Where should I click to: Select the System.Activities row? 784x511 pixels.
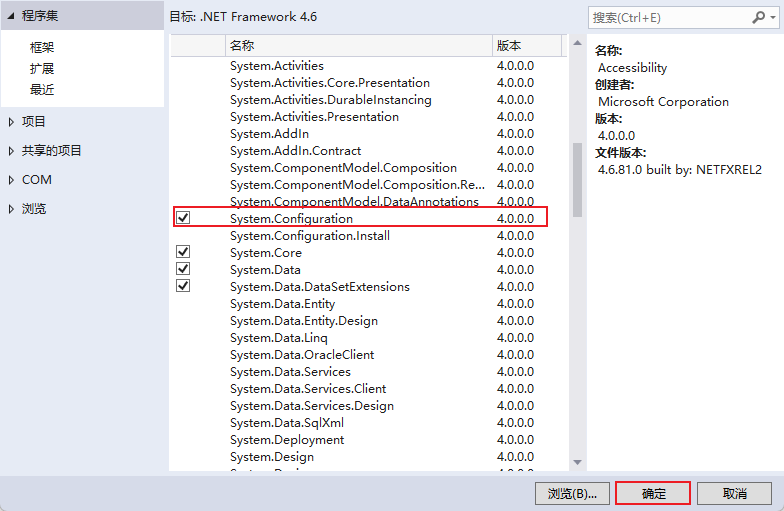368,66
